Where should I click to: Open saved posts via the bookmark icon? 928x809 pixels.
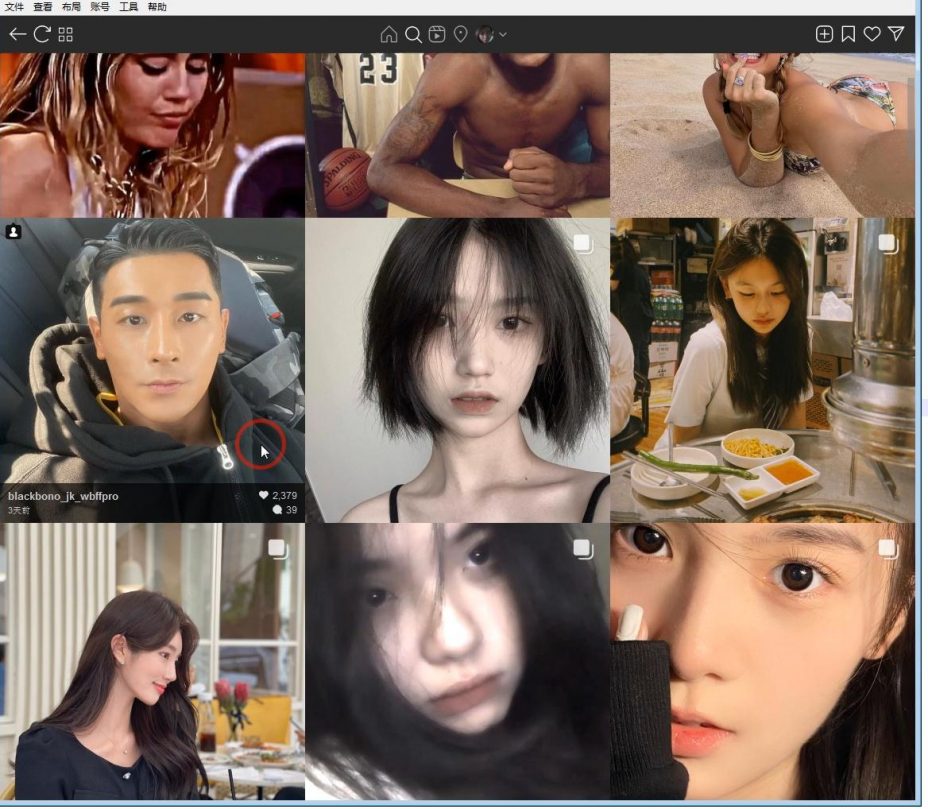click(x=850, y=33)
